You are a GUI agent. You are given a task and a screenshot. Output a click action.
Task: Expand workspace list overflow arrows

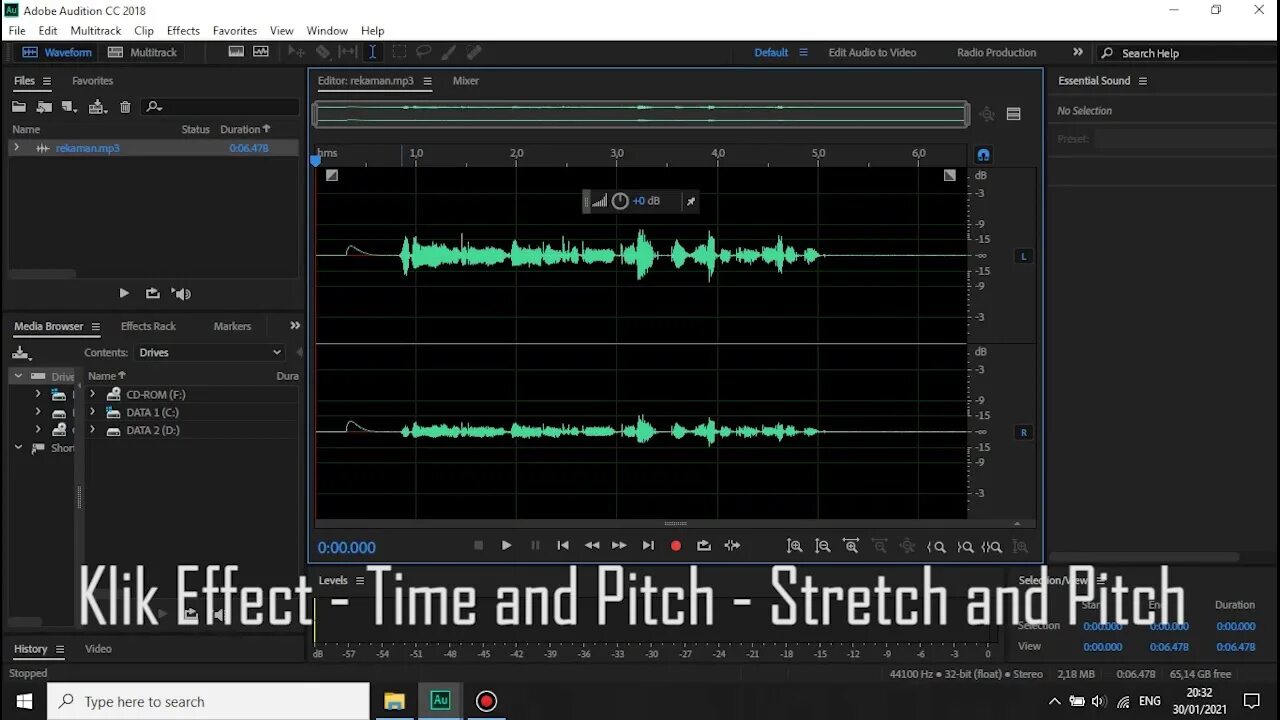click(1078, 52)
